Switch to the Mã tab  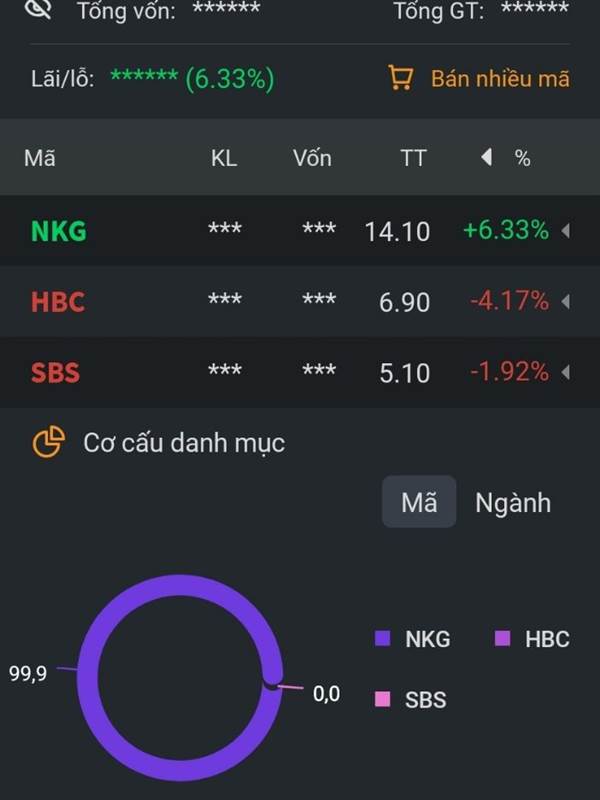pyautogui.click(x=419, y=502)
